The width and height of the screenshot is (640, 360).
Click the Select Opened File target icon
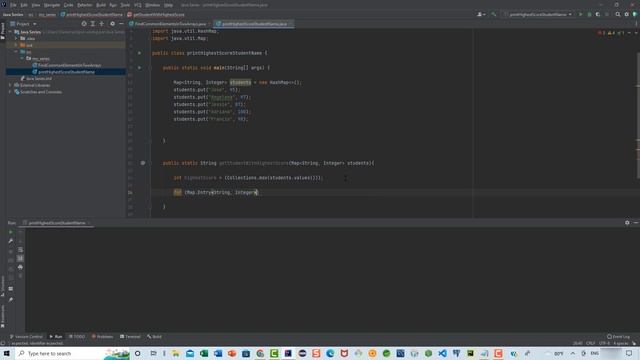84,24
